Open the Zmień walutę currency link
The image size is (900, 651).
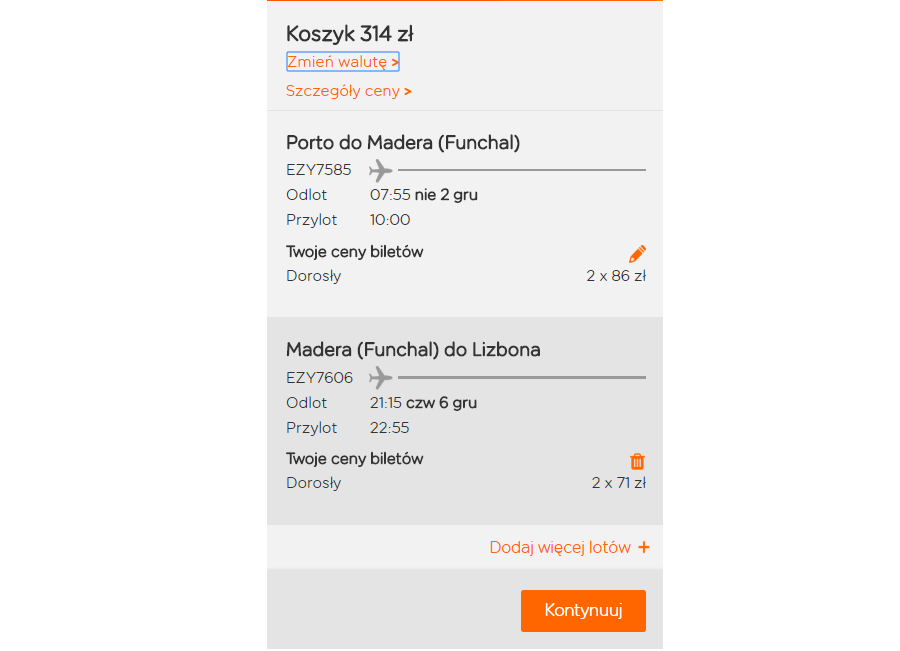tap(337, 62)
